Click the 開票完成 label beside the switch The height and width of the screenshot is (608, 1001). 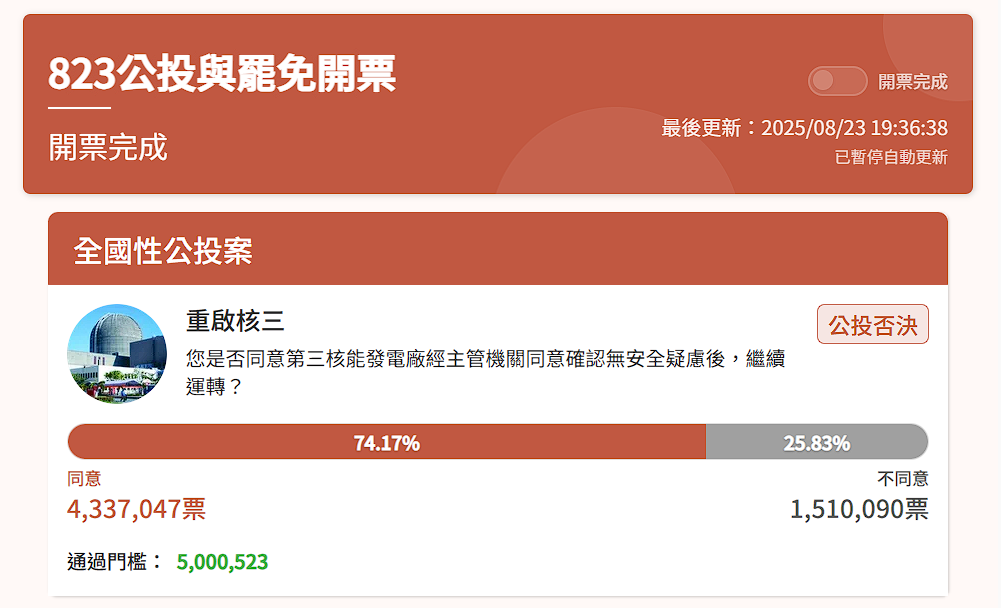pyautogui.click(x=912, y=82)
